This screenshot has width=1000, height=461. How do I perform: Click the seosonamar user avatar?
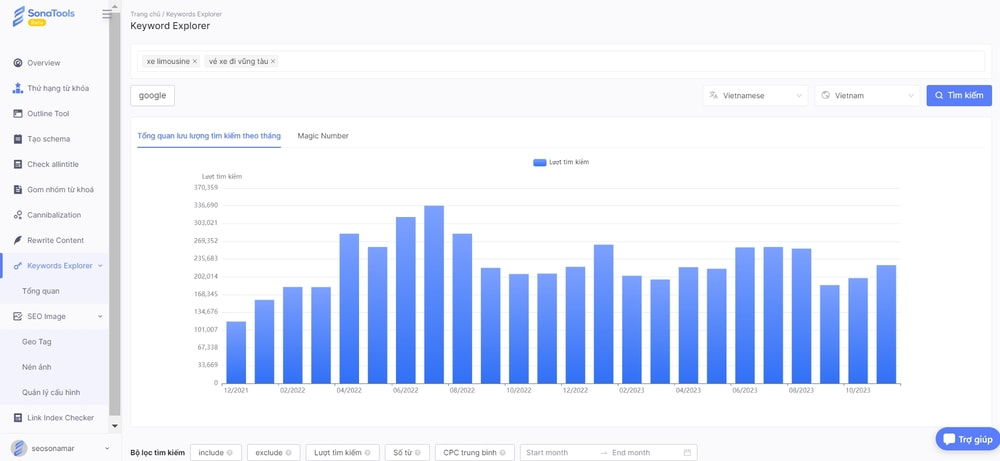coord(18,448)
